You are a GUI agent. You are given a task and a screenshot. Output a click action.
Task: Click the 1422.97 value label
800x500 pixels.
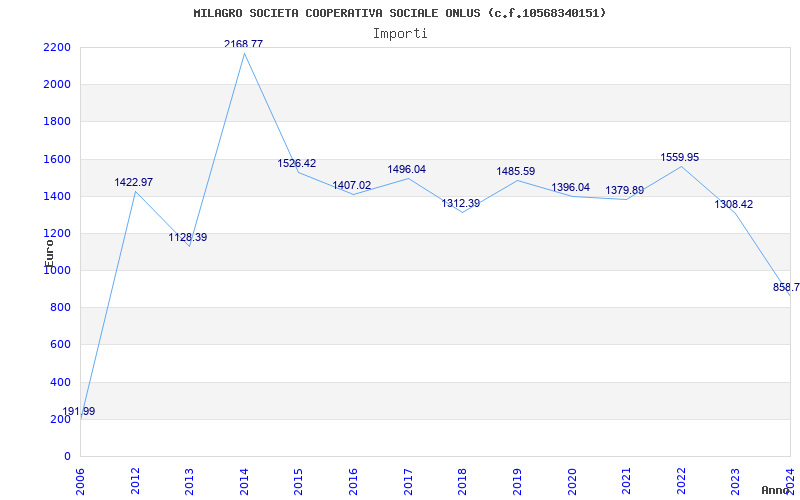134,182
